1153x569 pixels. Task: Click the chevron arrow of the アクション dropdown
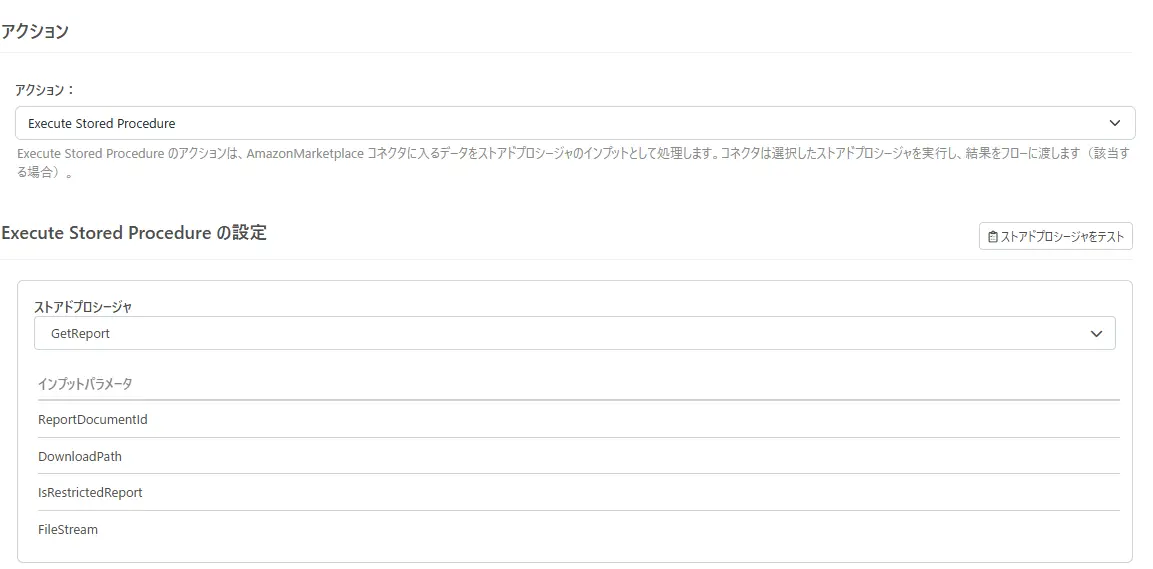click(1115, 123)
